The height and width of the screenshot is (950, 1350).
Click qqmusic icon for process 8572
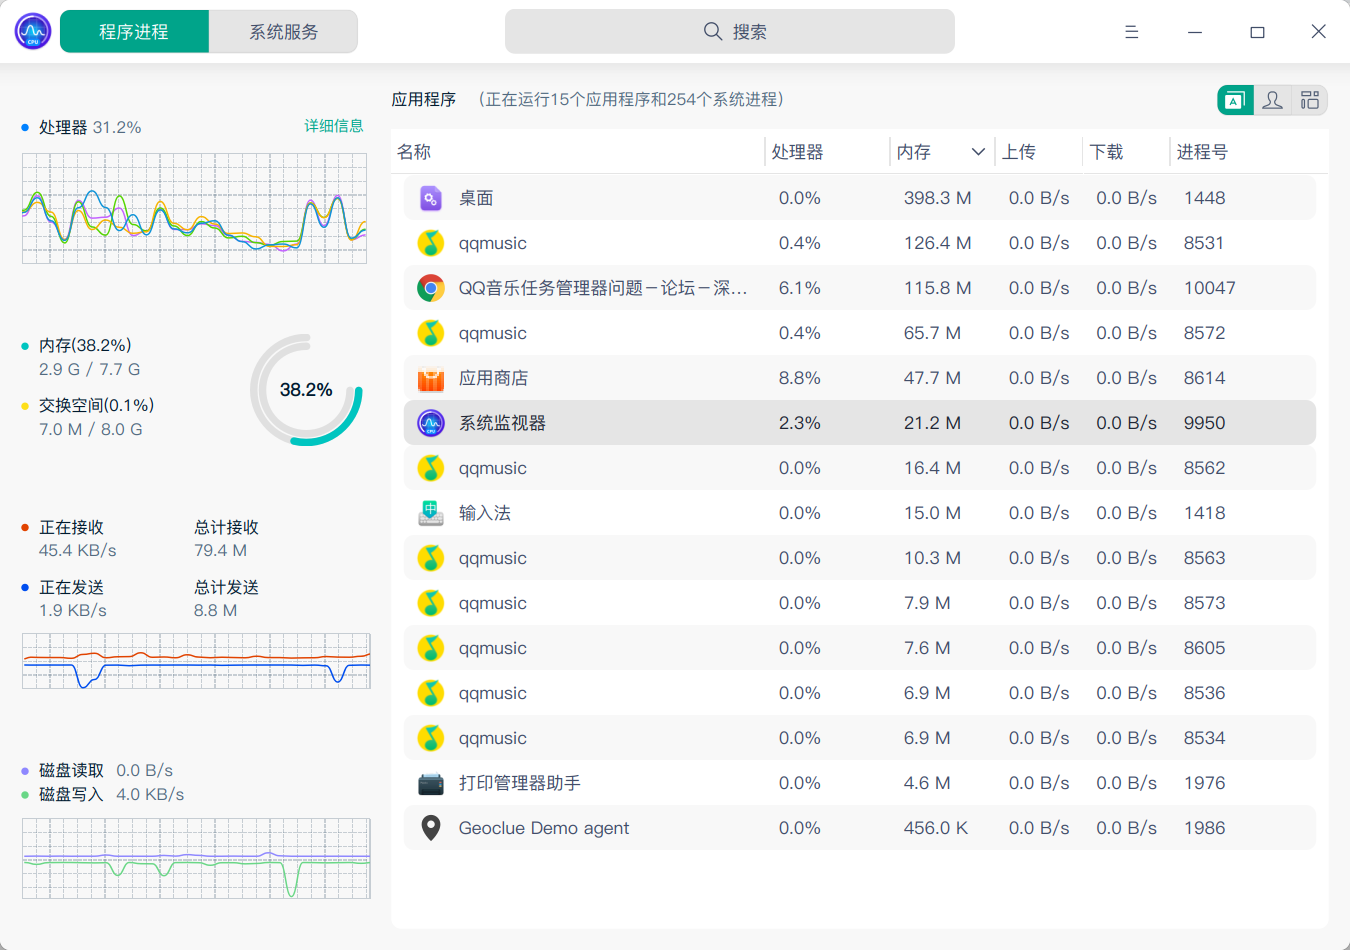click(431, 333)
